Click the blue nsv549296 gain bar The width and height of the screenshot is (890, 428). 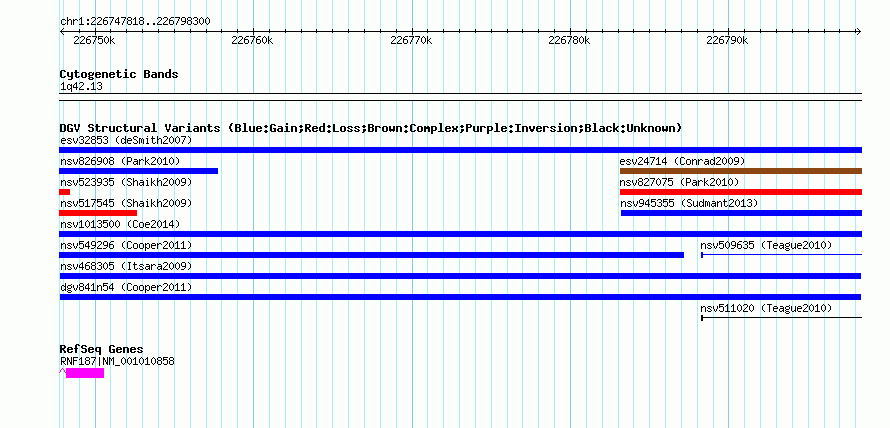[x=371, y=255]
